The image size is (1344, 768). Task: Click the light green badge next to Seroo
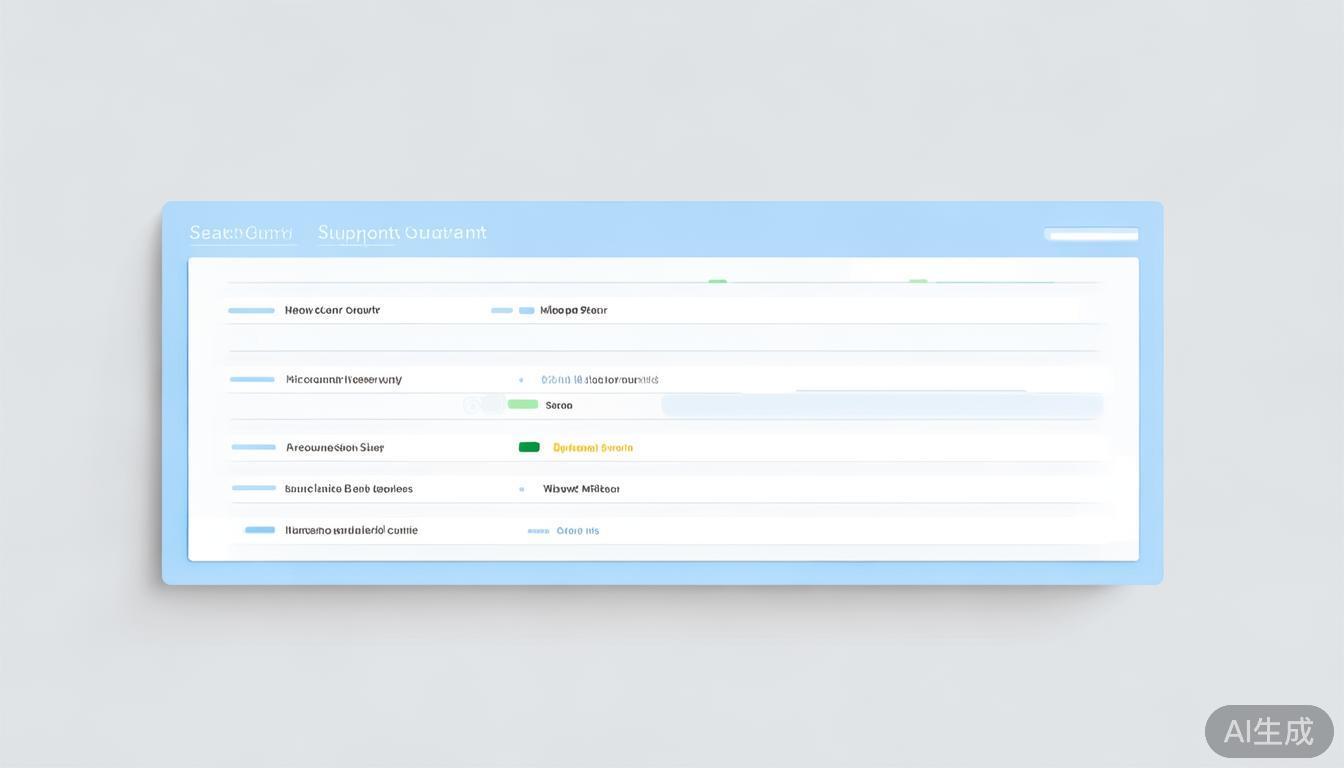[x=522, y=405]
